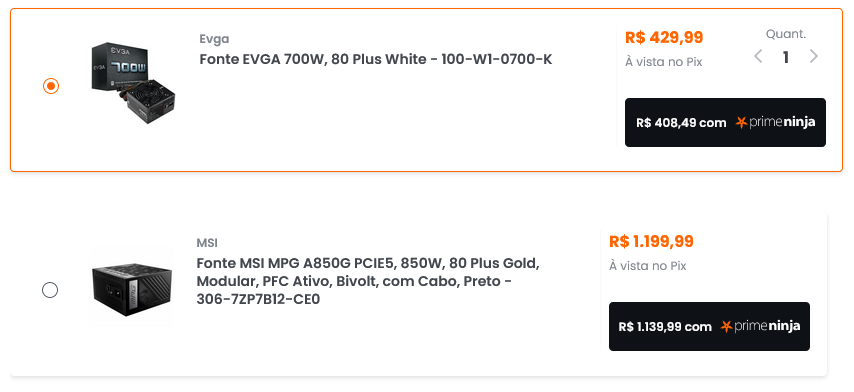
Task: Click the Prime Ninja logo in EVGA offer
Action: pos(776,122)
